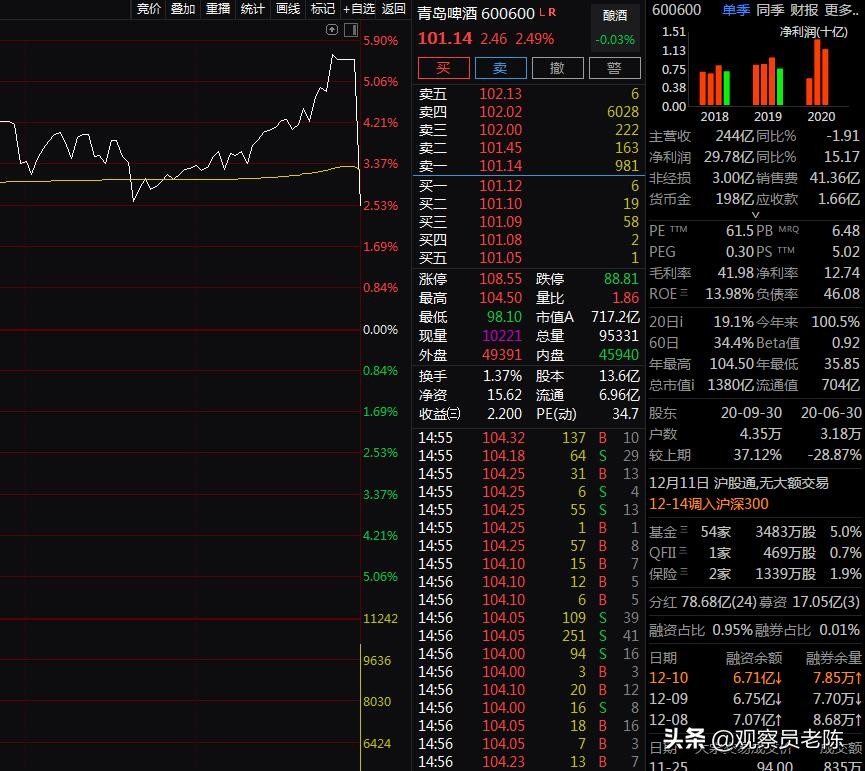This screenshot has height=771, width=865.
Task: Click the 最低 value 98.10
Action: [x=504, y=317]
